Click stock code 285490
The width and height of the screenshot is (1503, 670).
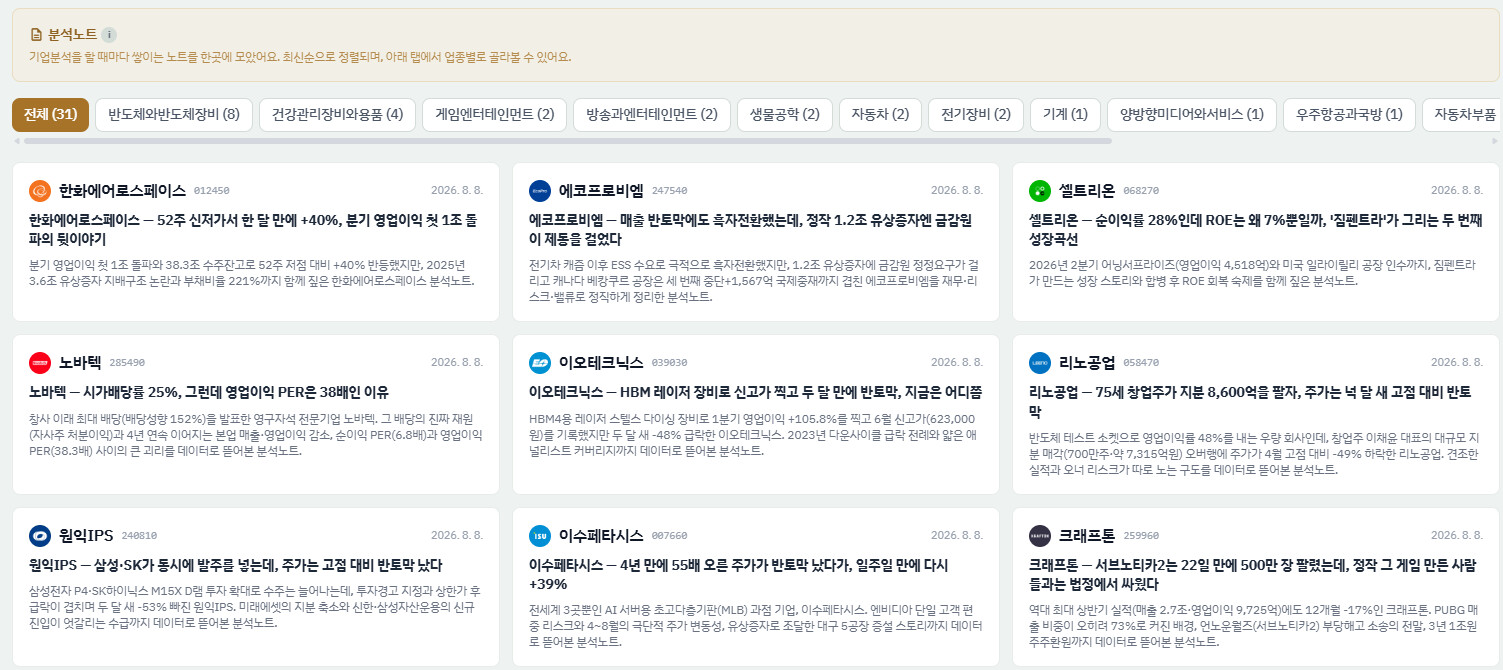[x=127, y=364]
